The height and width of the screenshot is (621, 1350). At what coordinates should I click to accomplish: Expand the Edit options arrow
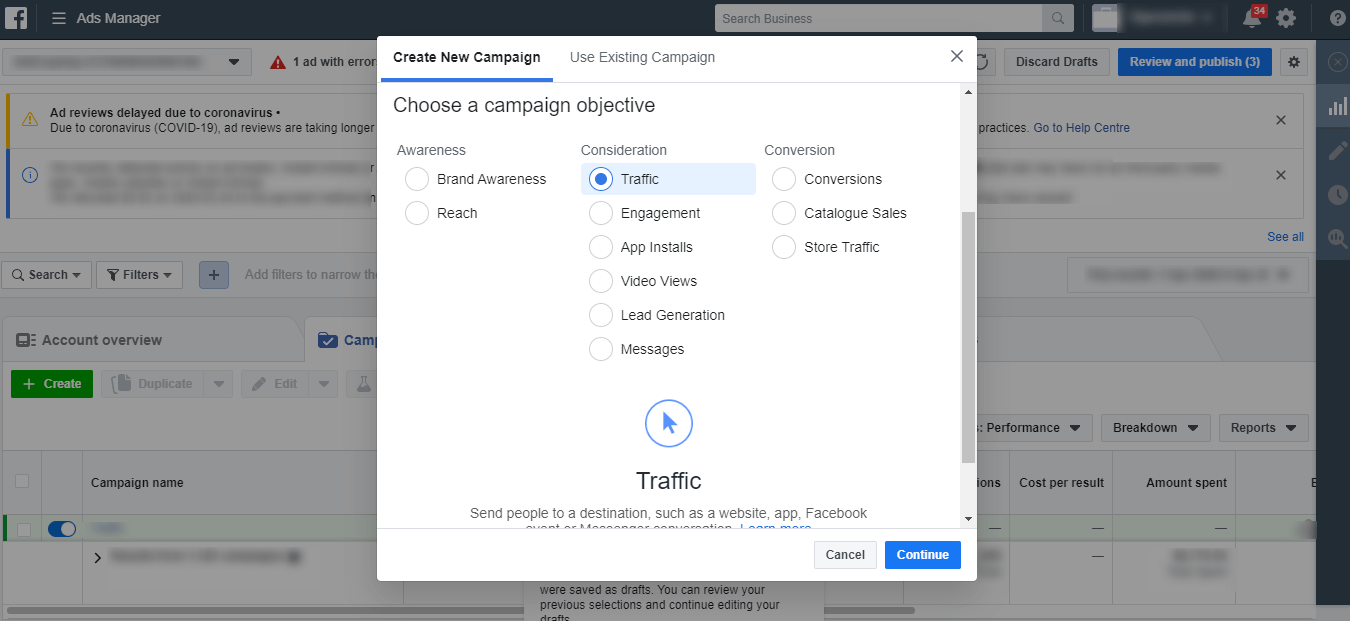click(324, 384)
